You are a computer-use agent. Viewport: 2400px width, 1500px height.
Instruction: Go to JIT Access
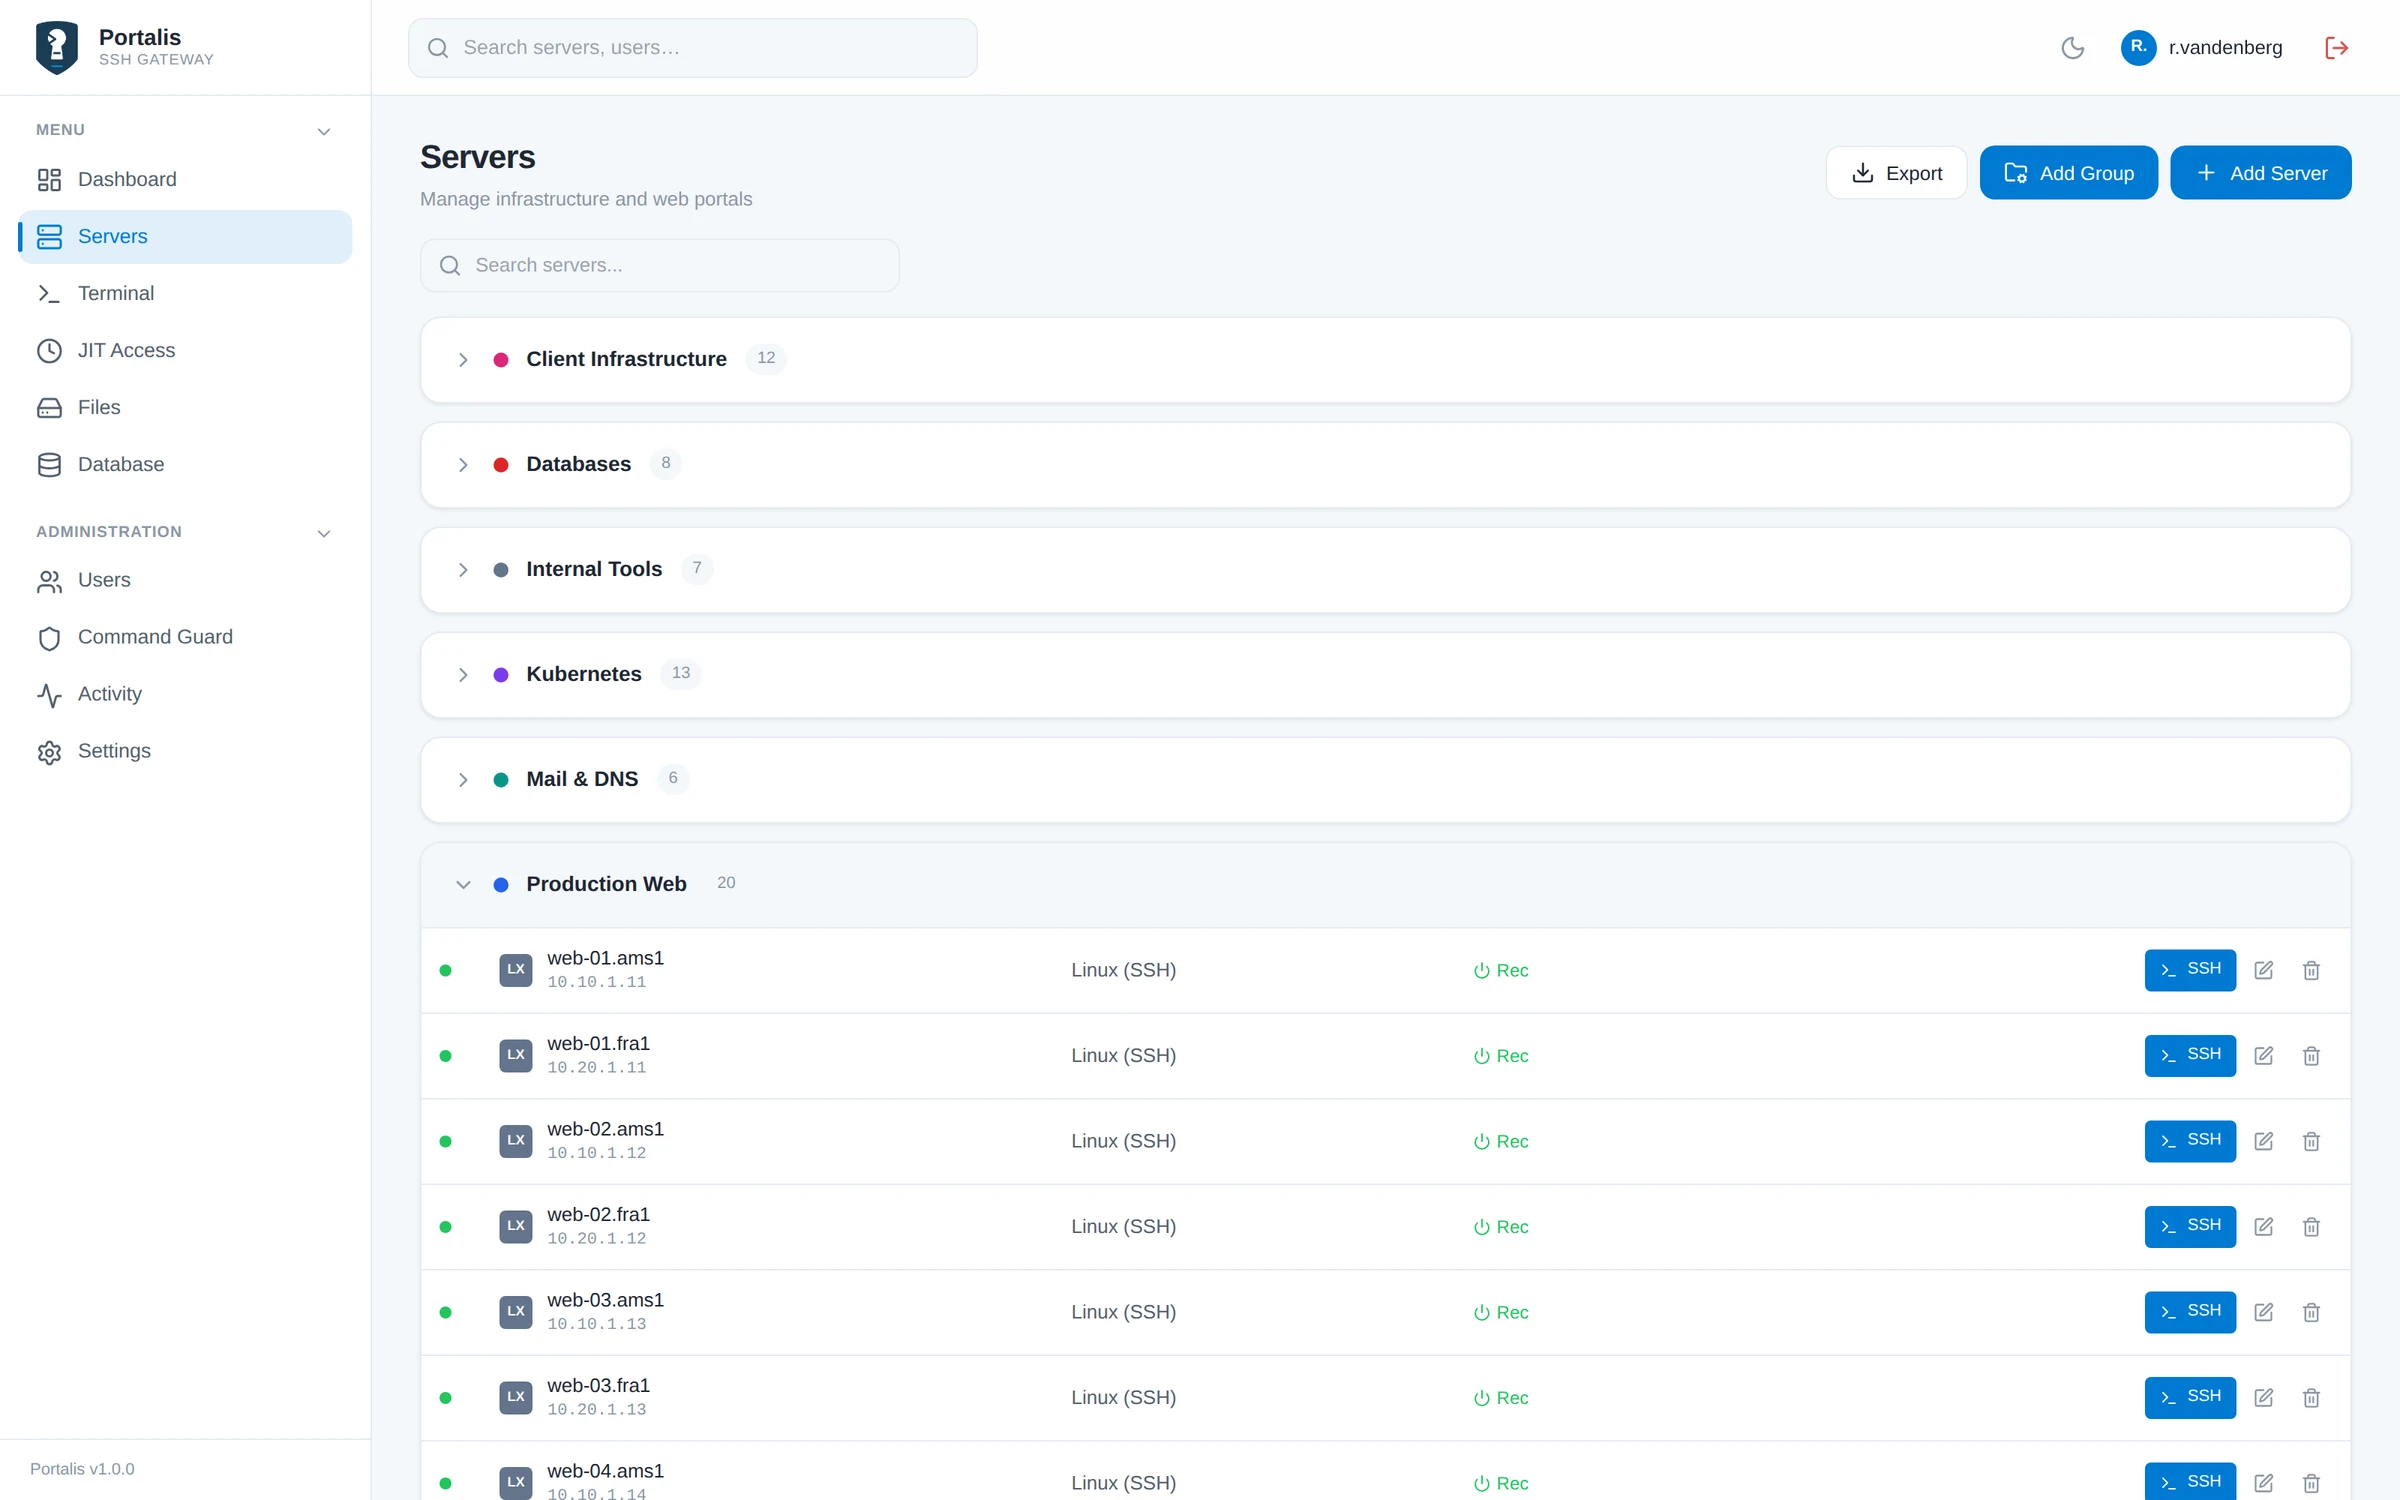coord(185,351)
